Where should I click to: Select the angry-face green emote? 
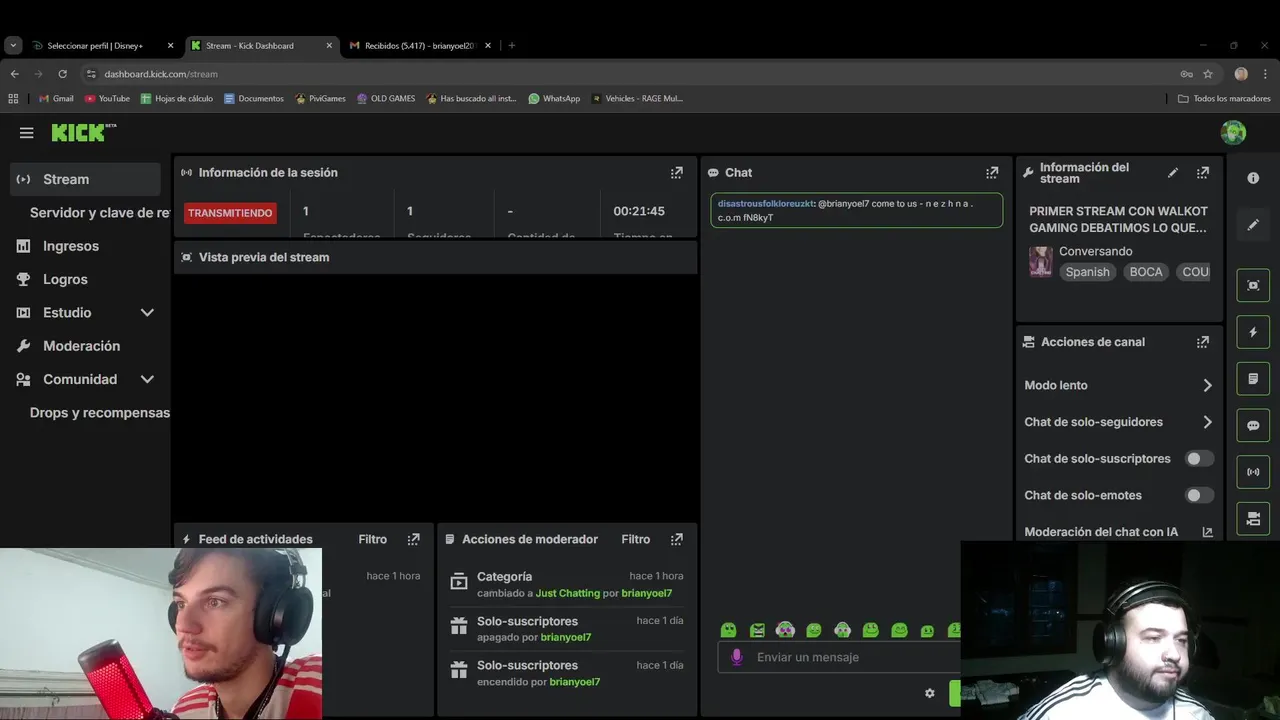[757, 630]
